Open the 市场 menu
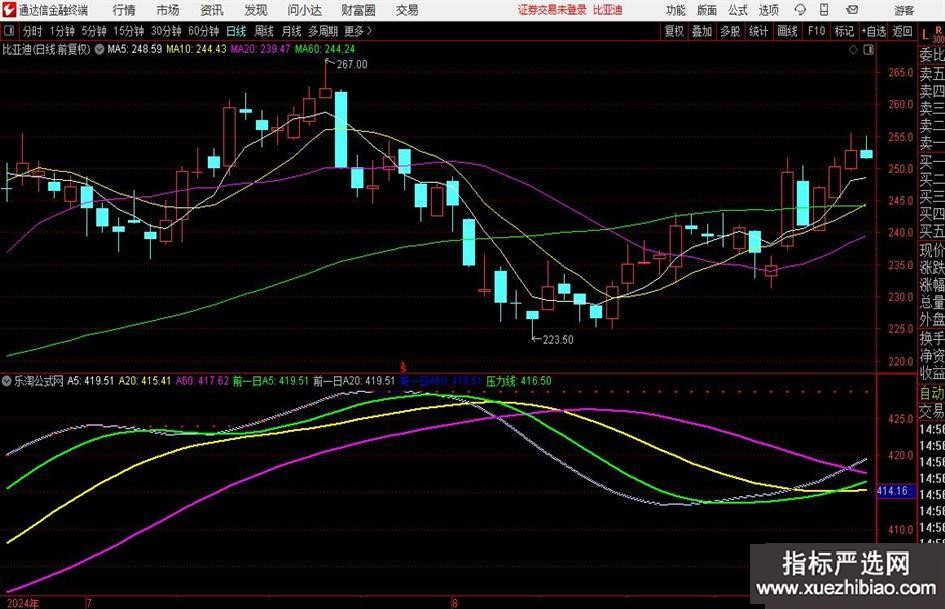Viewport: 945px width, 609px height. click(x=168, y=10)
